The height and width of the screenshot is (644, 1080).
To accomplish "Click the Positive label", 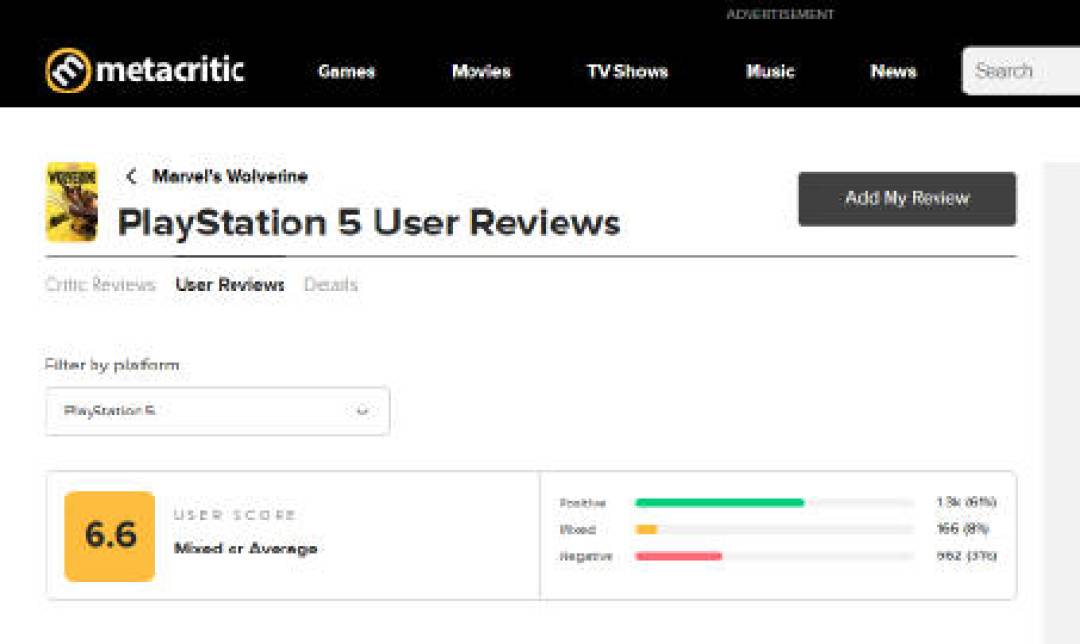I will pos(583,503).
